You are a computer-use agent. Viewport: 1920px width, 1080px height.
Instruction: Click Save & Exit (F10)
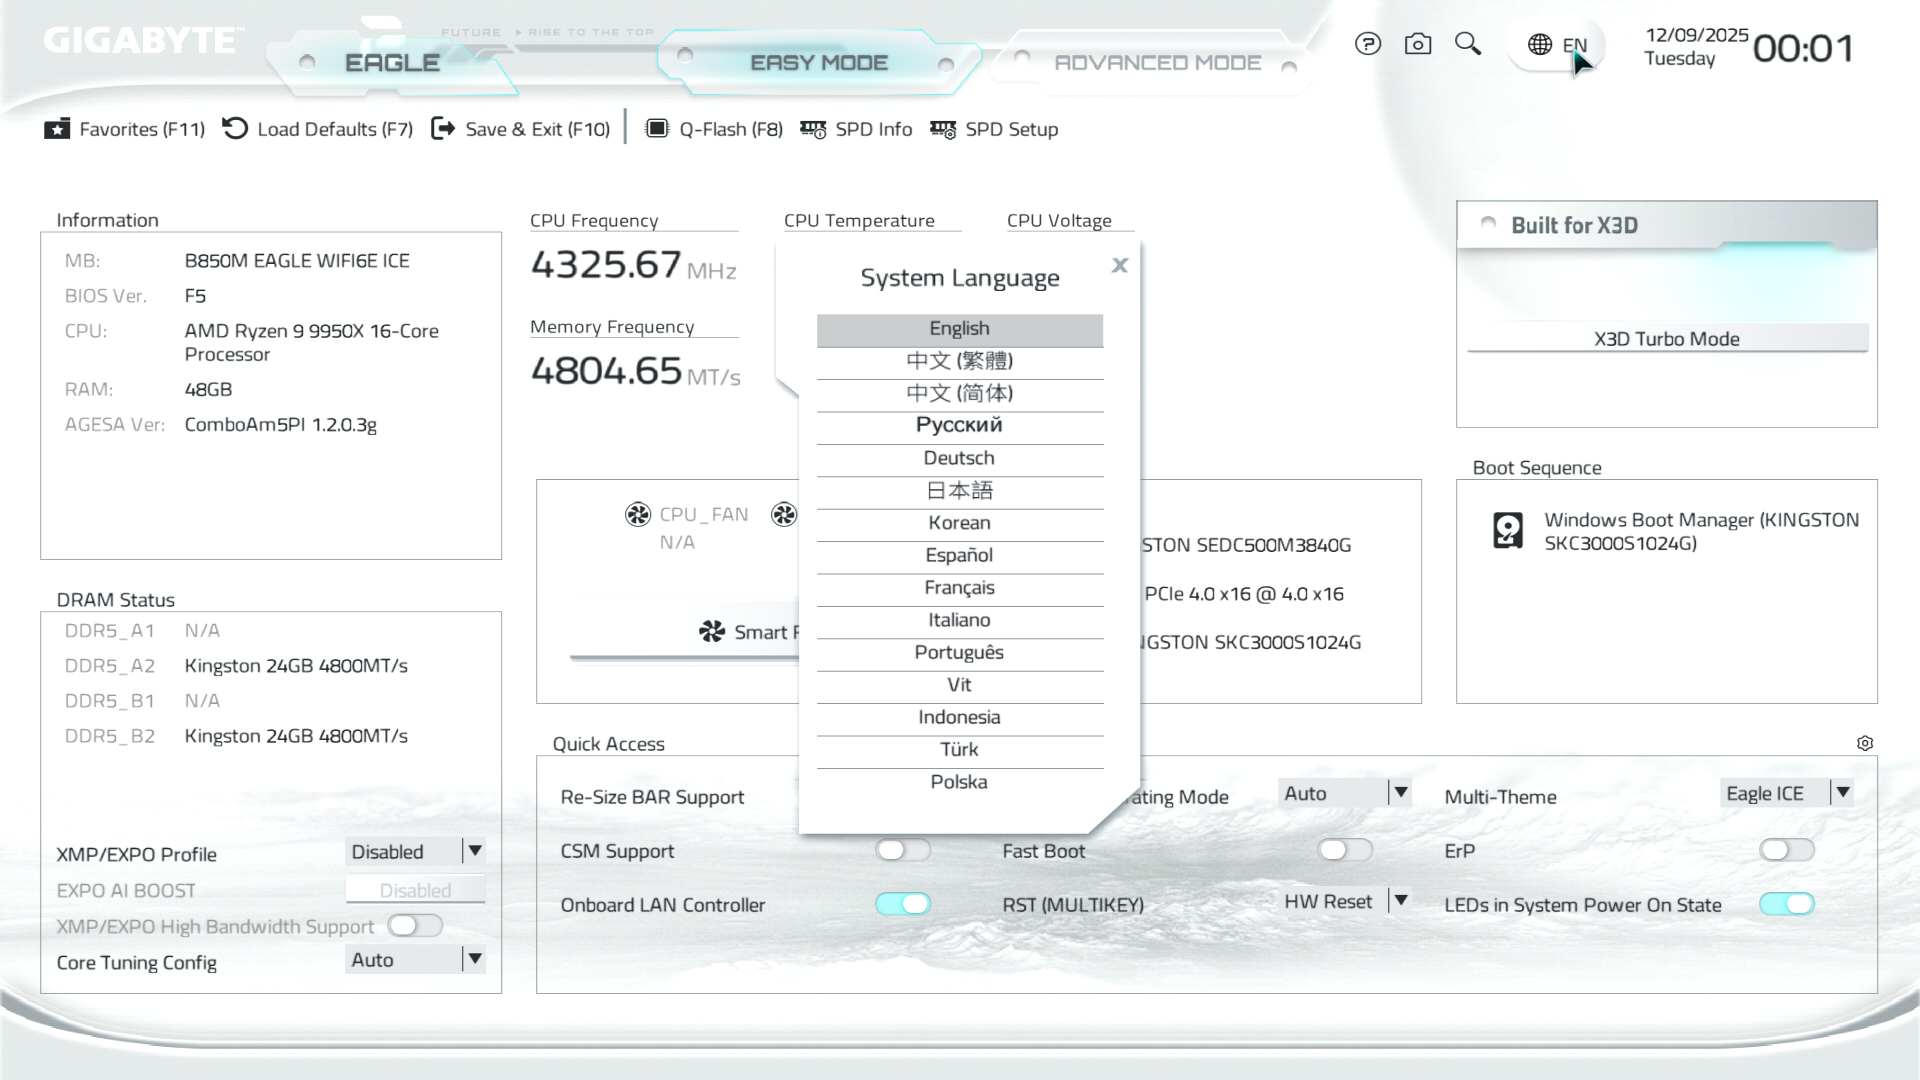tap(521, 129)
